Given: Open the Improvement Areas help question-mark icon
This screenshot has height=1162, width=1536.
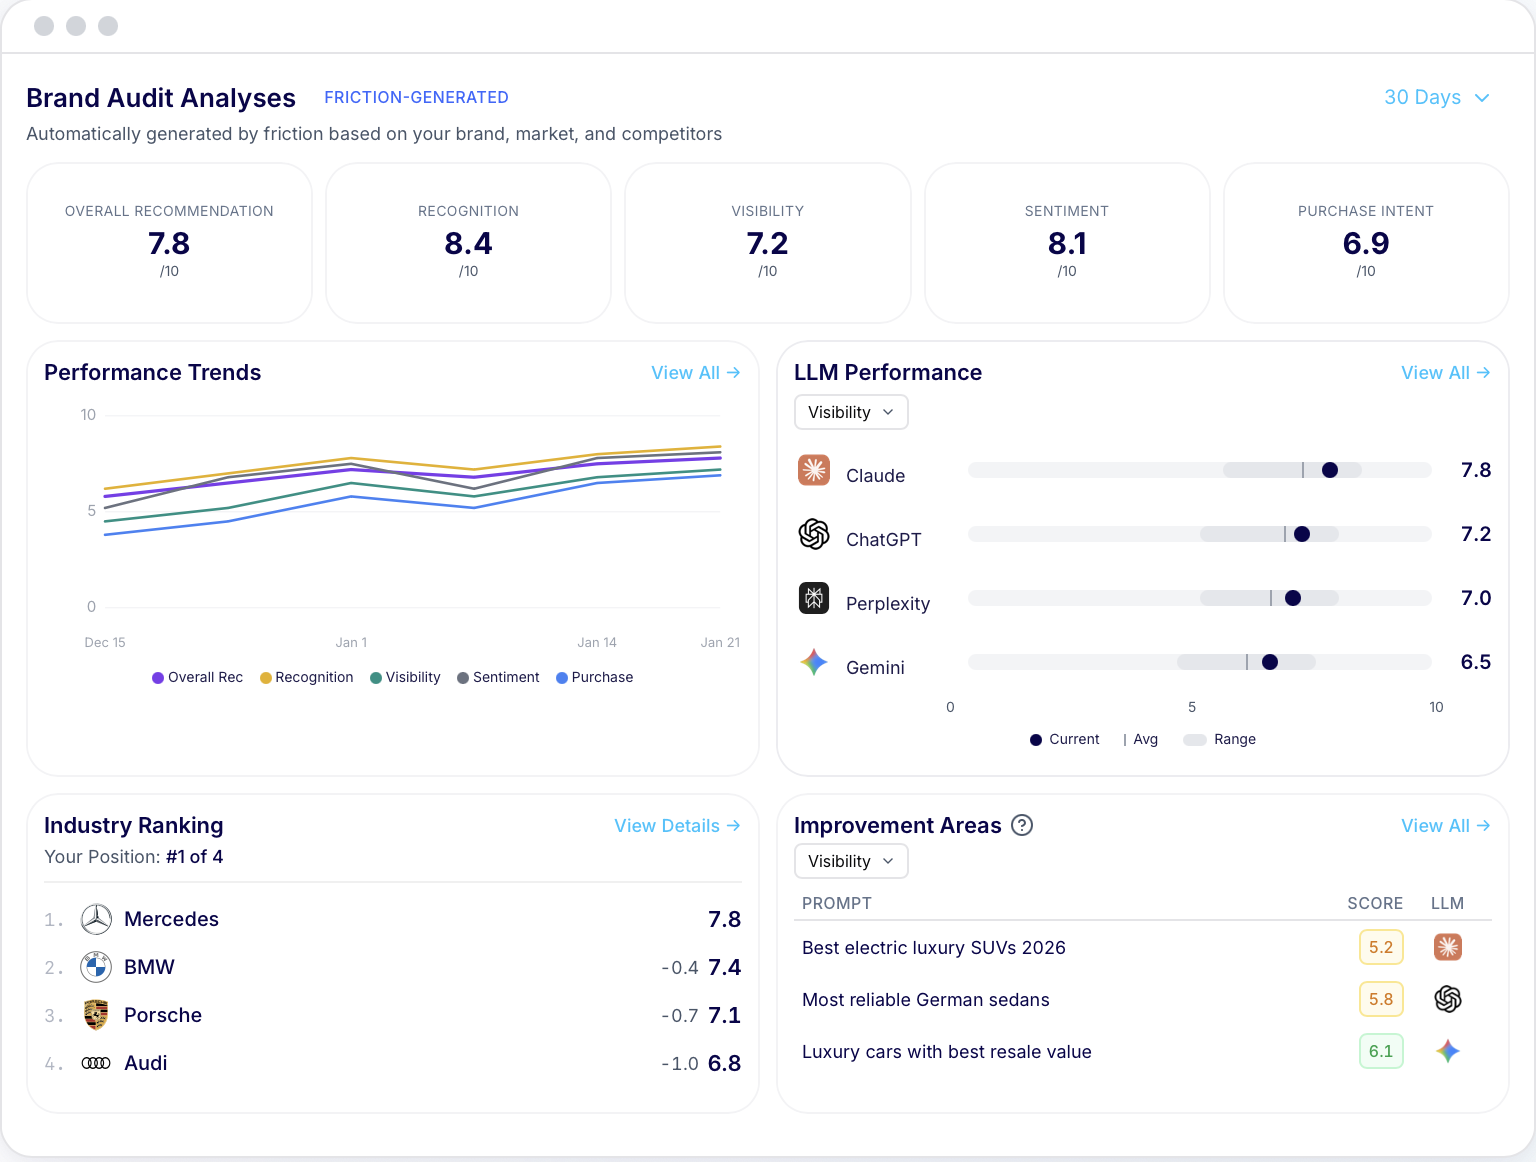Looking at the screenshot, I should tap(1022, 825).
